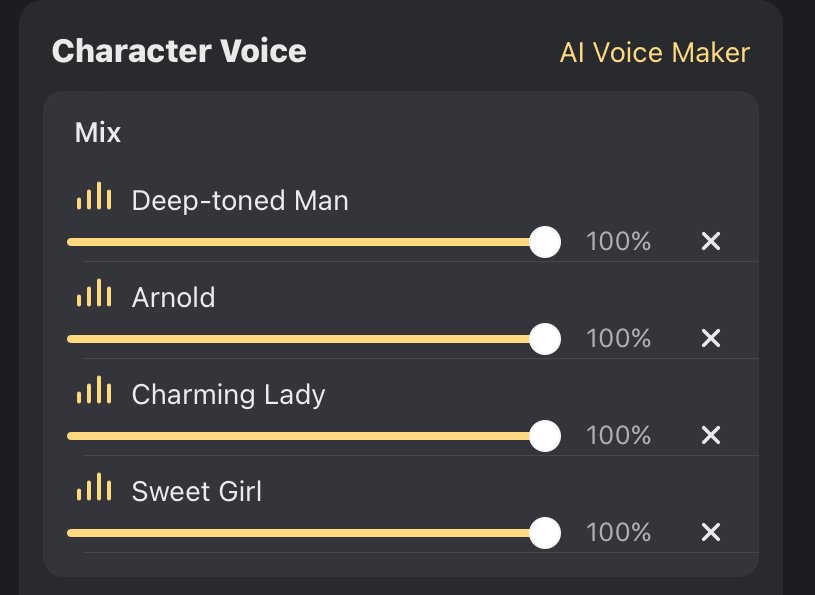The height and width of the screenshot is (595, 815).
Task: Click the 100% value for Deep-toned Man
Action: point(618,242)
